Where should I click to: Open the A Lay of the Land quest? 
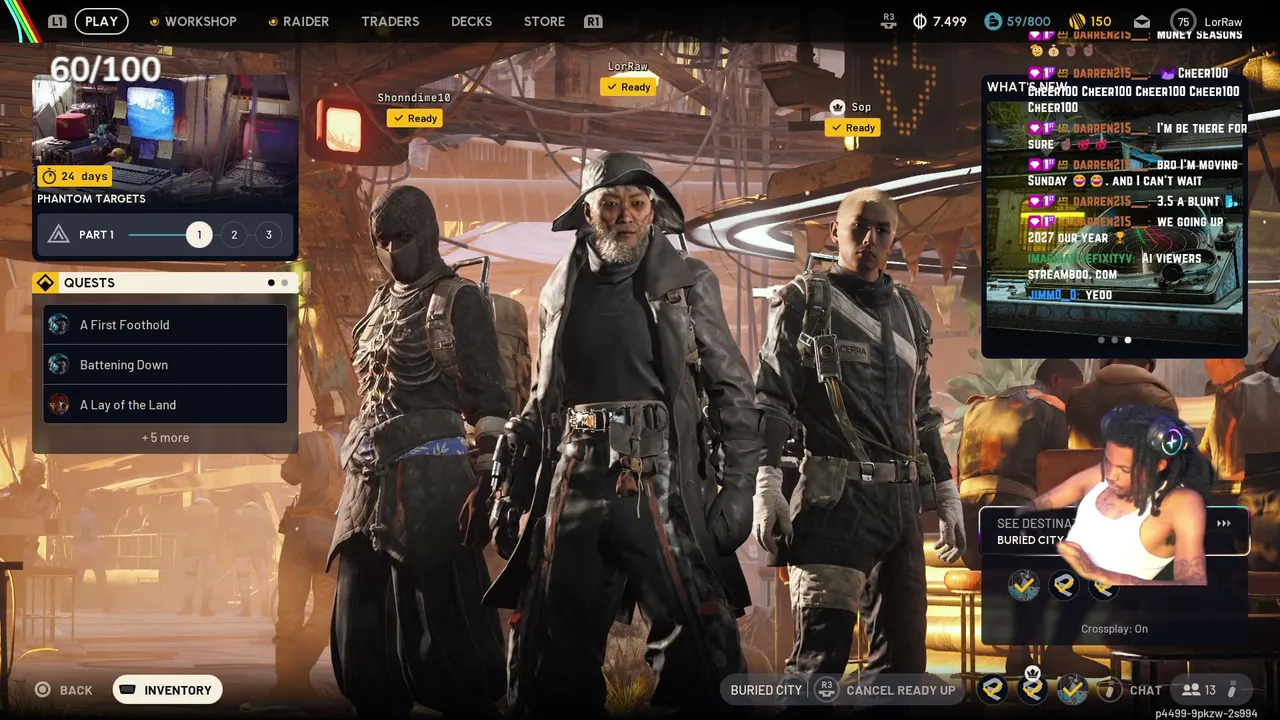(165, 405)
